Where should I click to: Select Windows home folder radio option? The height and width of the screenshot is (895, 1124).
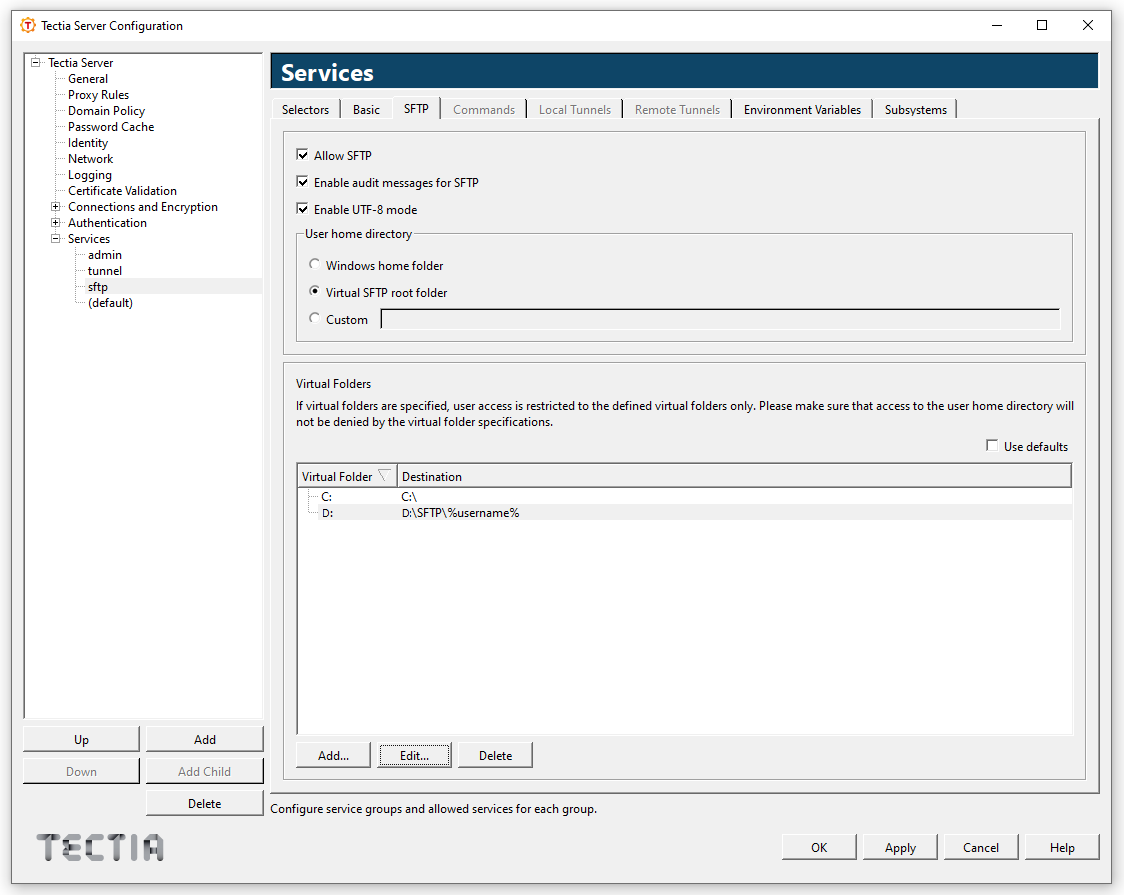coord(314,264)
